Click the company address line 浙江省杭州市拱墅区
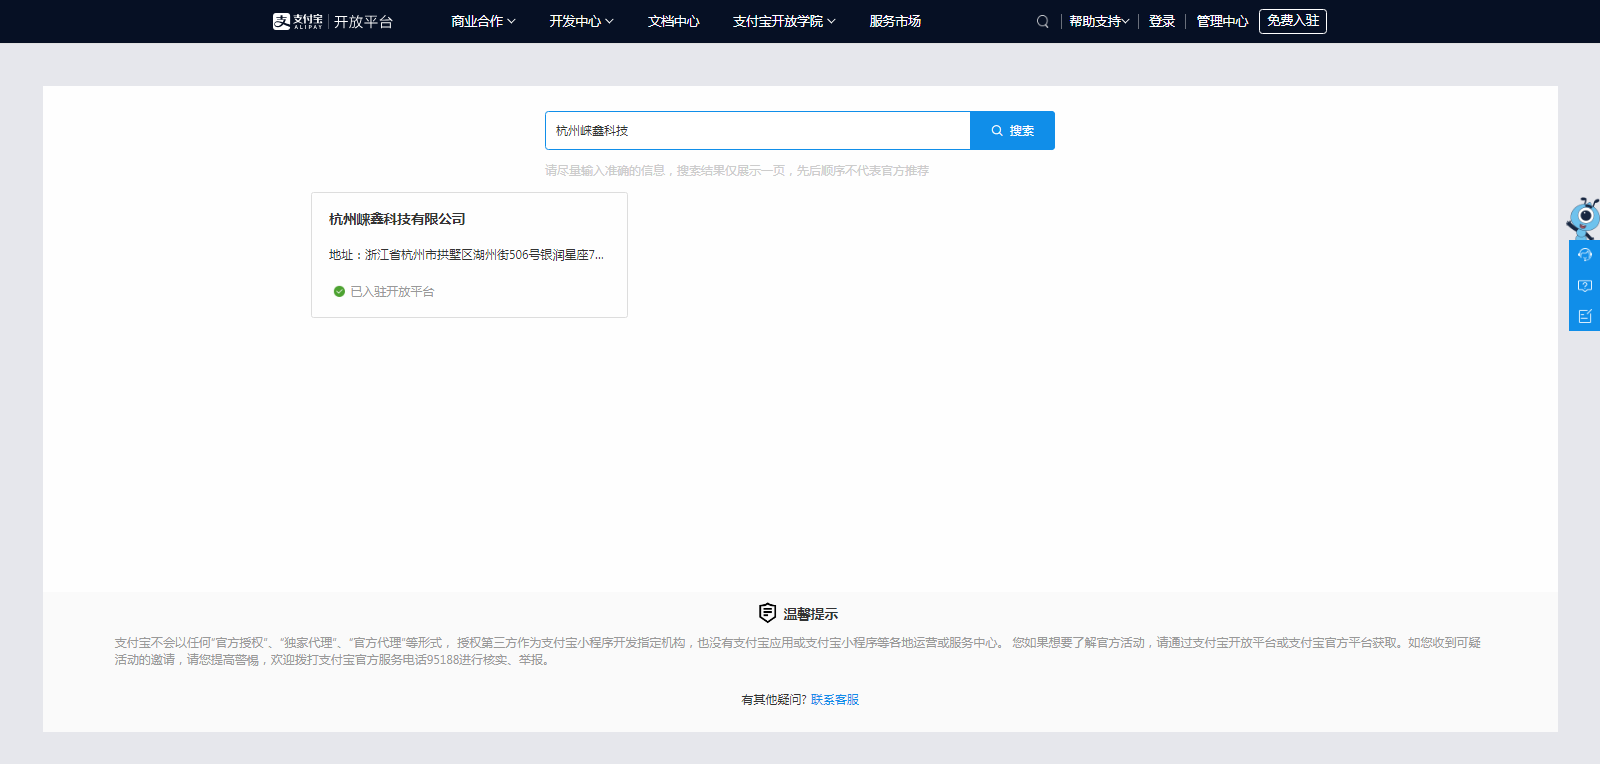Image resolution: width=1600 pixels, height=764 pixels. coord(466,255)
